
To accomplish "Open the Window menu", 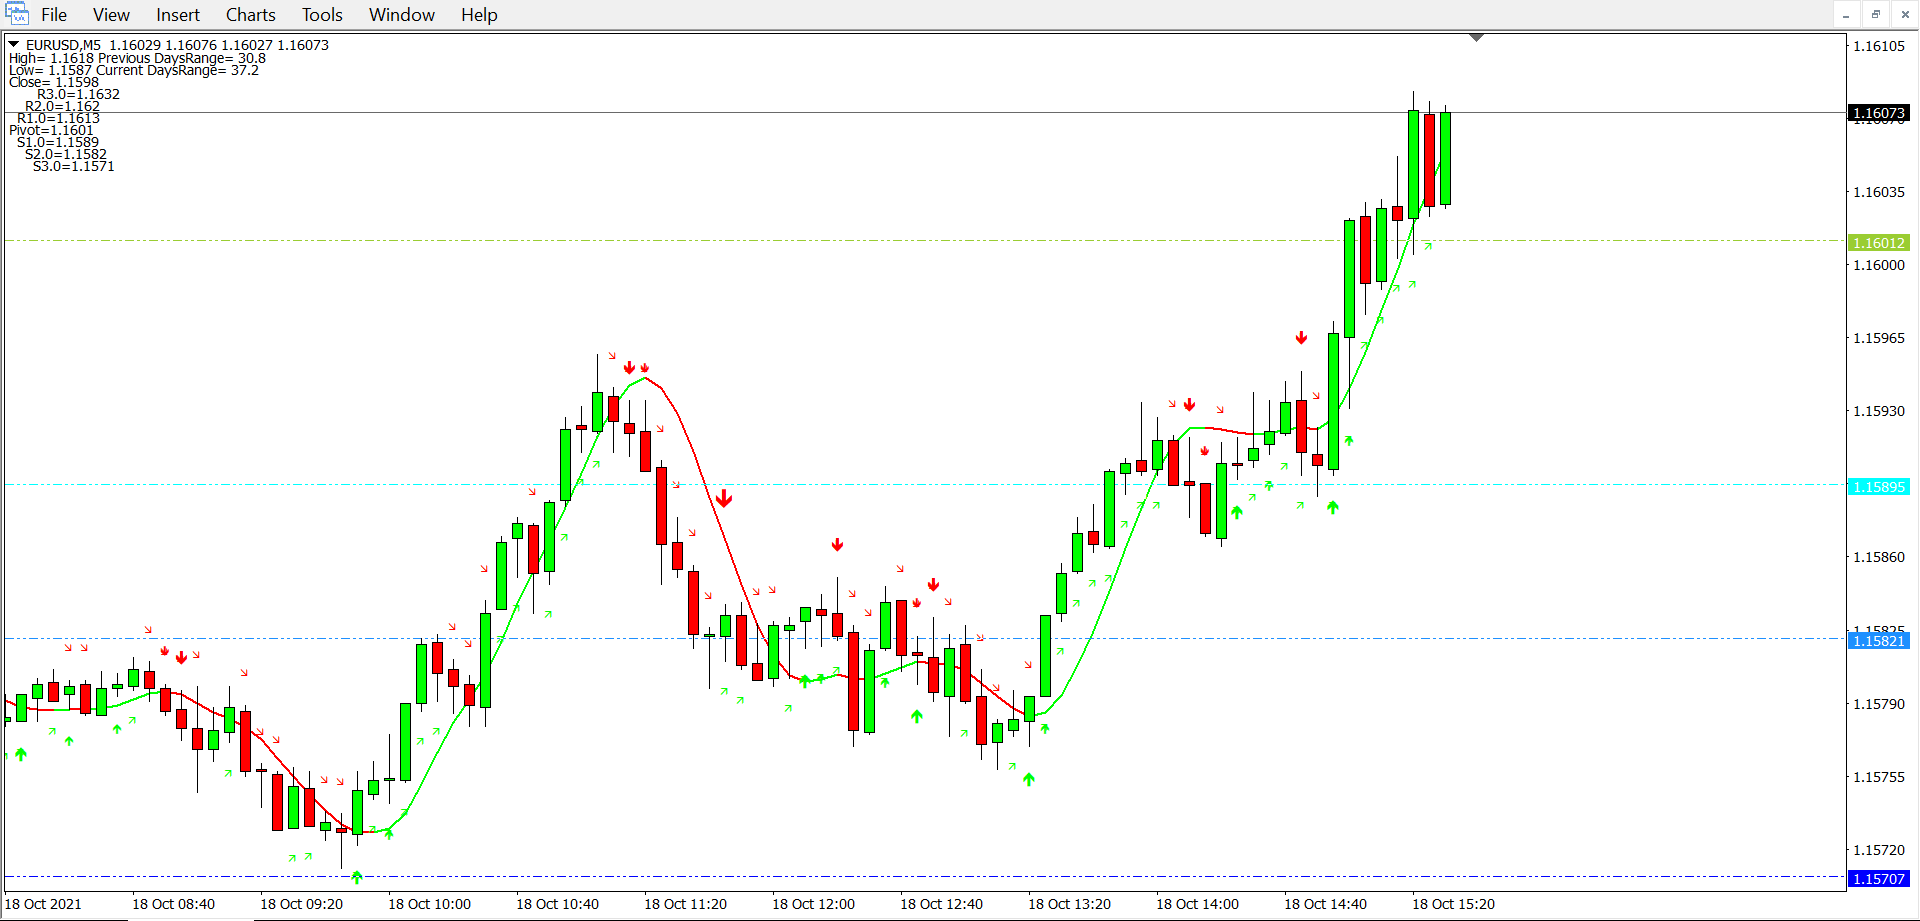I will click(x=401, y=15).
